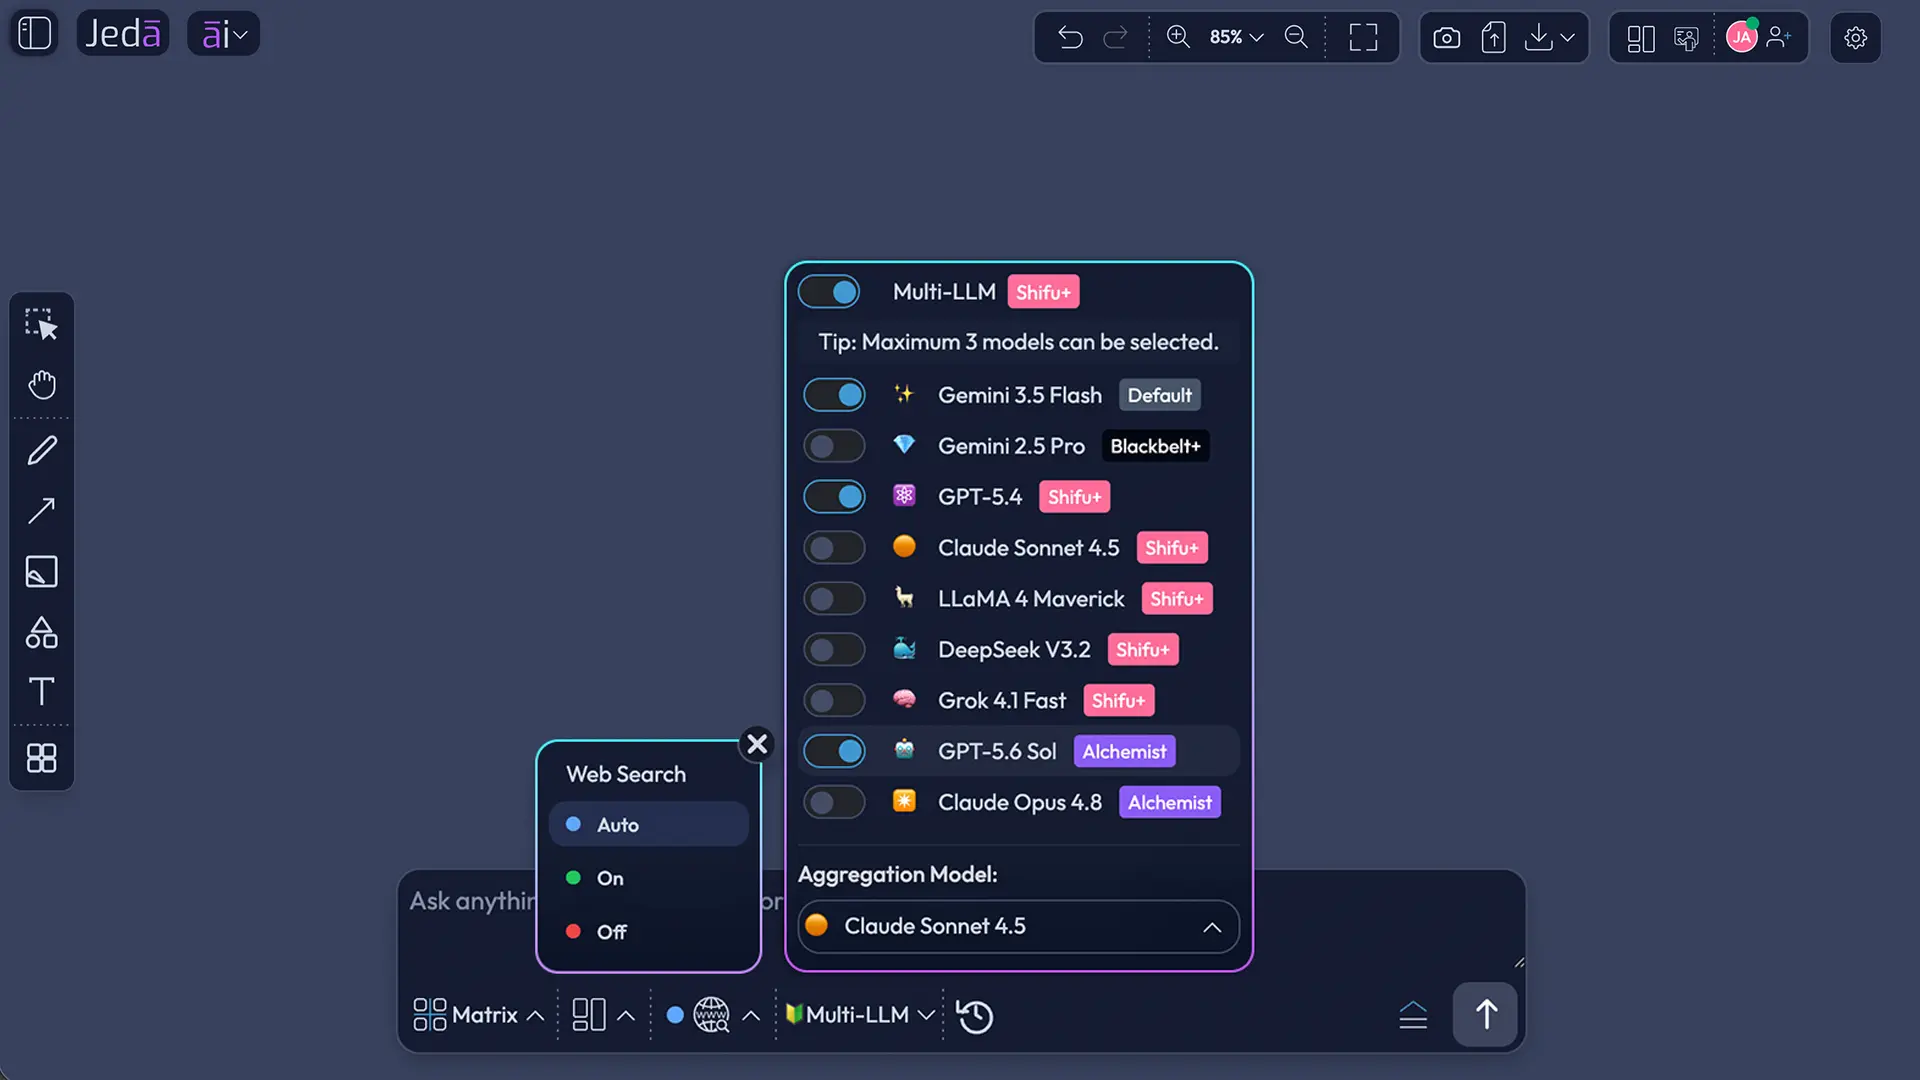This screenshot has width=1920, height=1080.
Task: Enable Claude Sonnet 4.5 model toggle
Action: 834,548
